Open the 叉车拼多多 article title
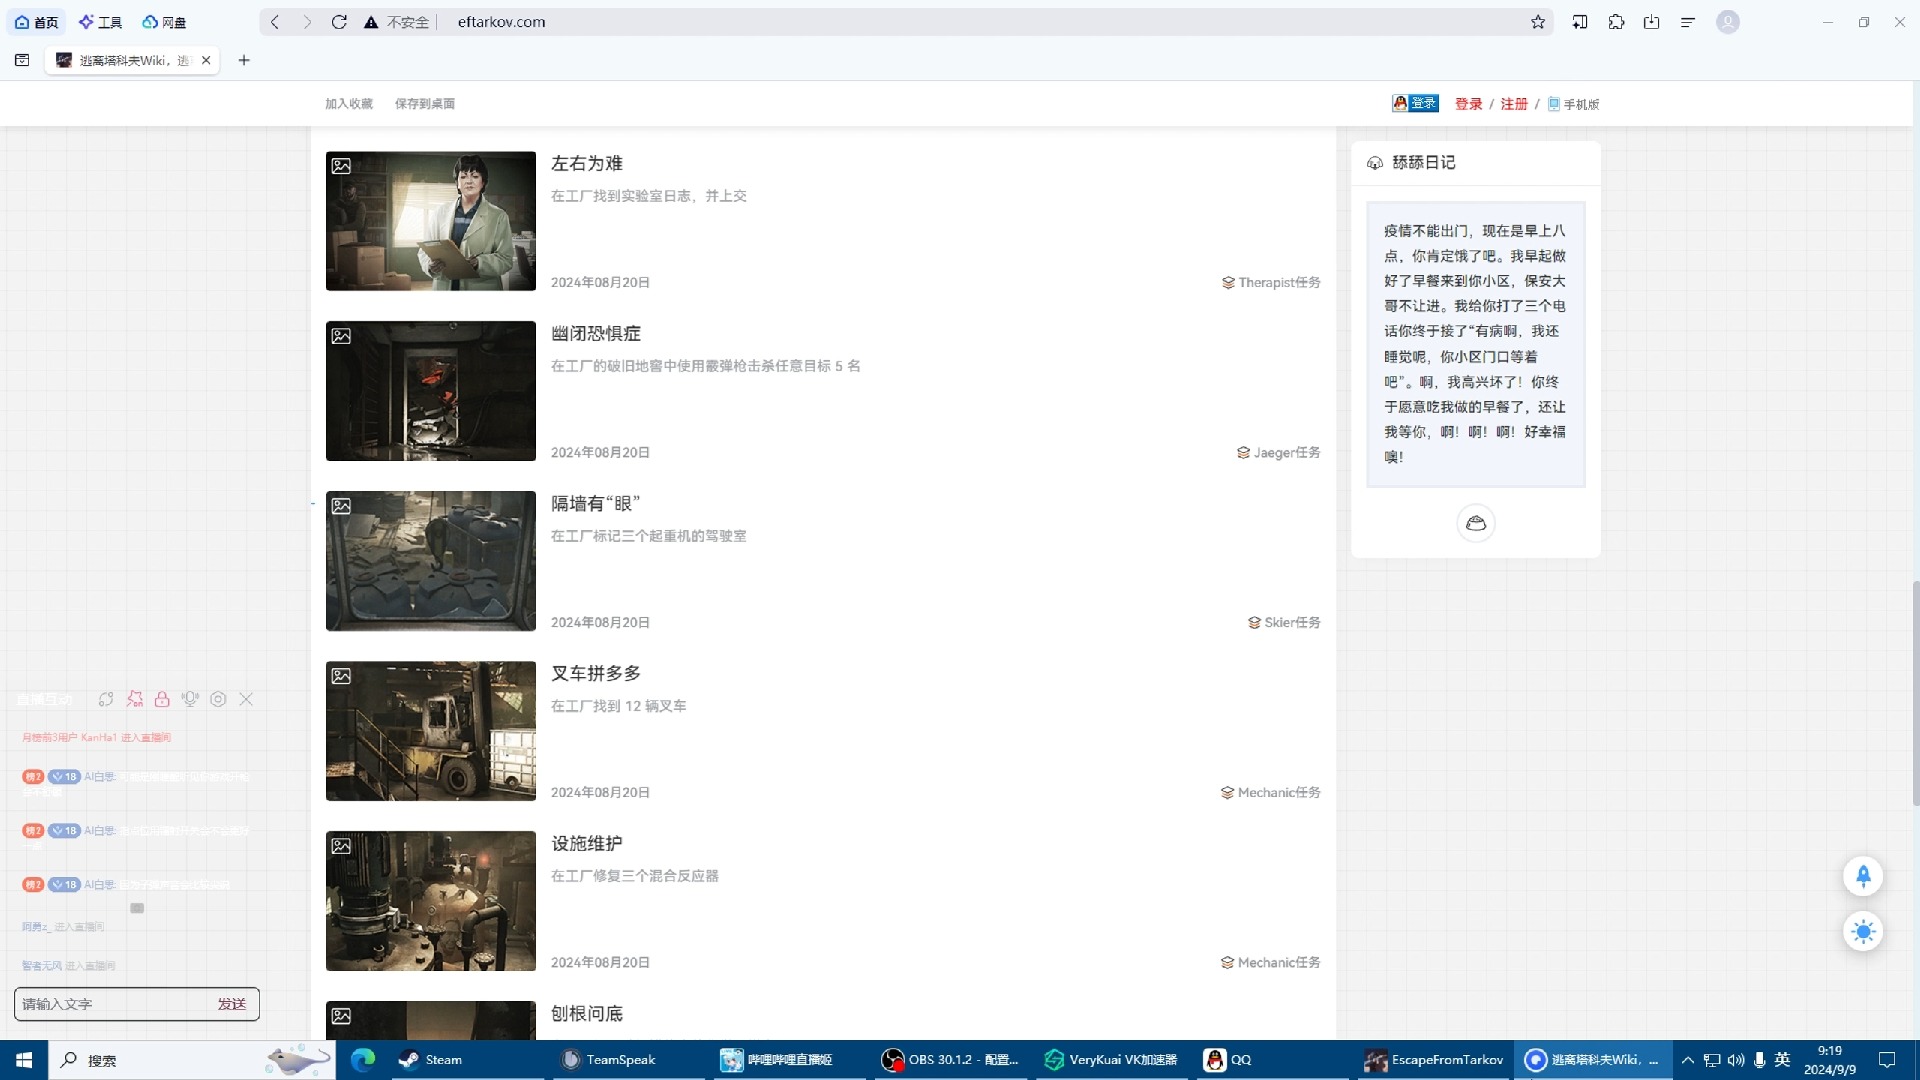Image resolution: width=1920 pixels, height=1080 pixels. 596,673
